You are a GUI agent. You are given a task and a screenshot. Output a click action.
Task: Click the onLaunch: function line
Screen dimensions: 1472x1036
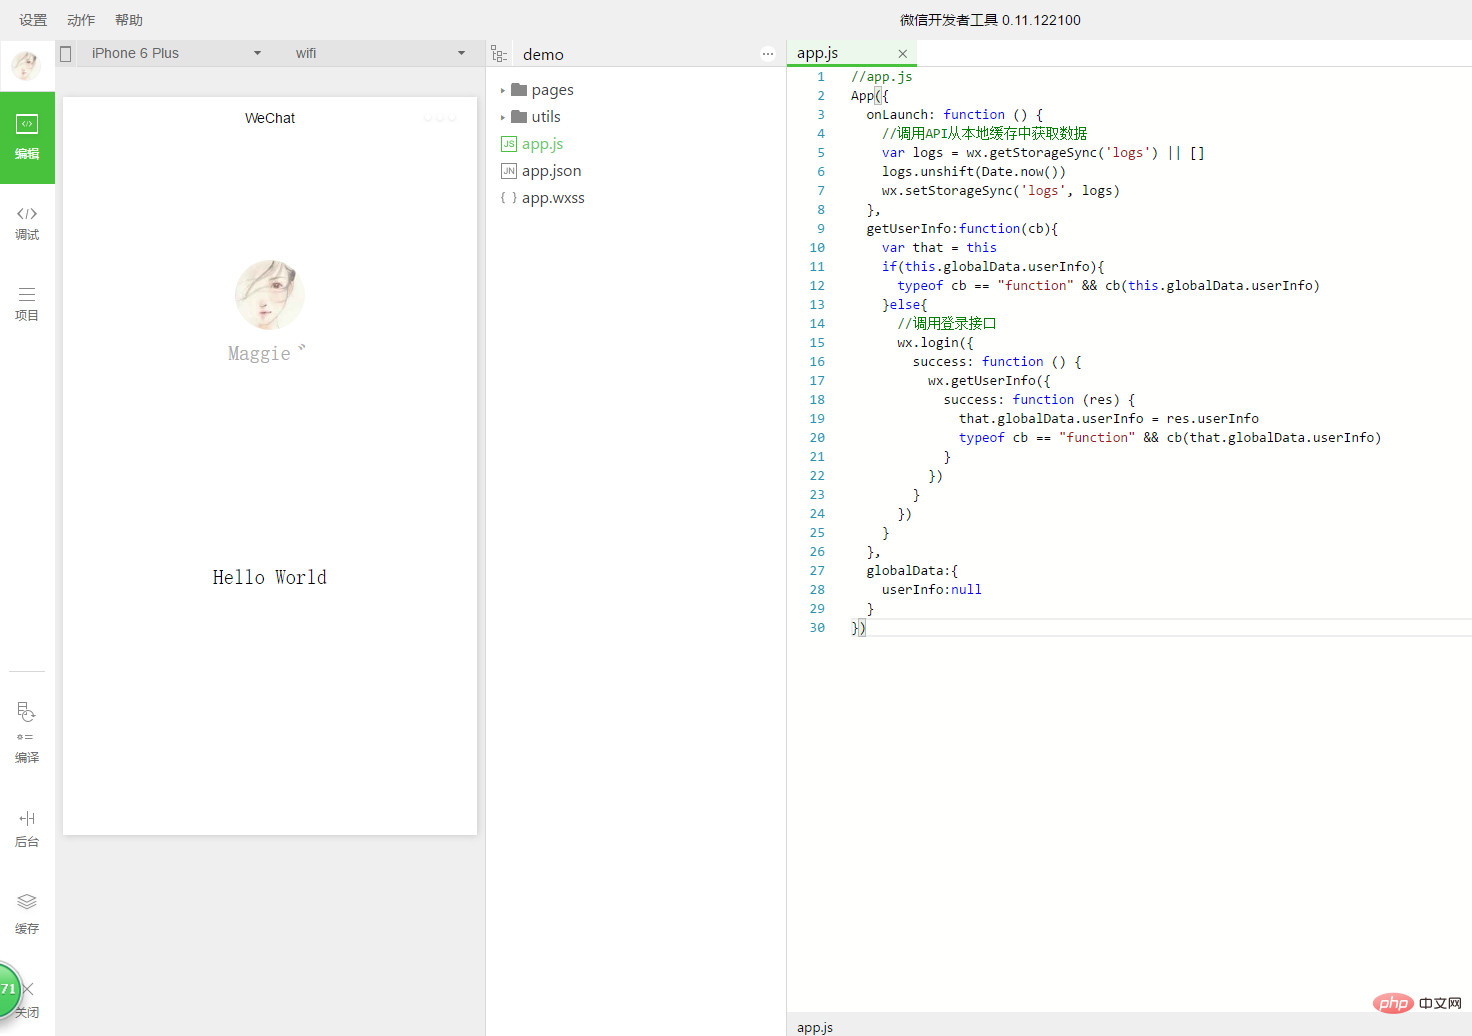(x=954, y=114)
